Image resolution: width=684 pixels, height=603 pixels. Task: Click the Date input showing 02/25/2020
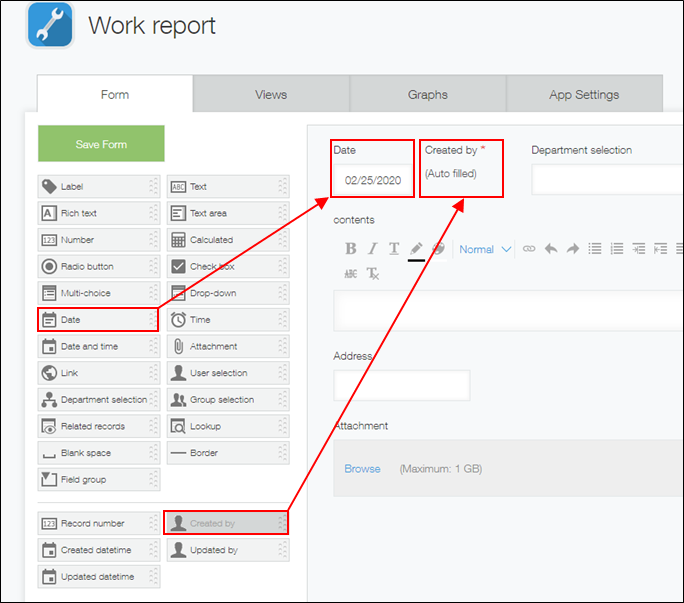click(x=373, y=180)
